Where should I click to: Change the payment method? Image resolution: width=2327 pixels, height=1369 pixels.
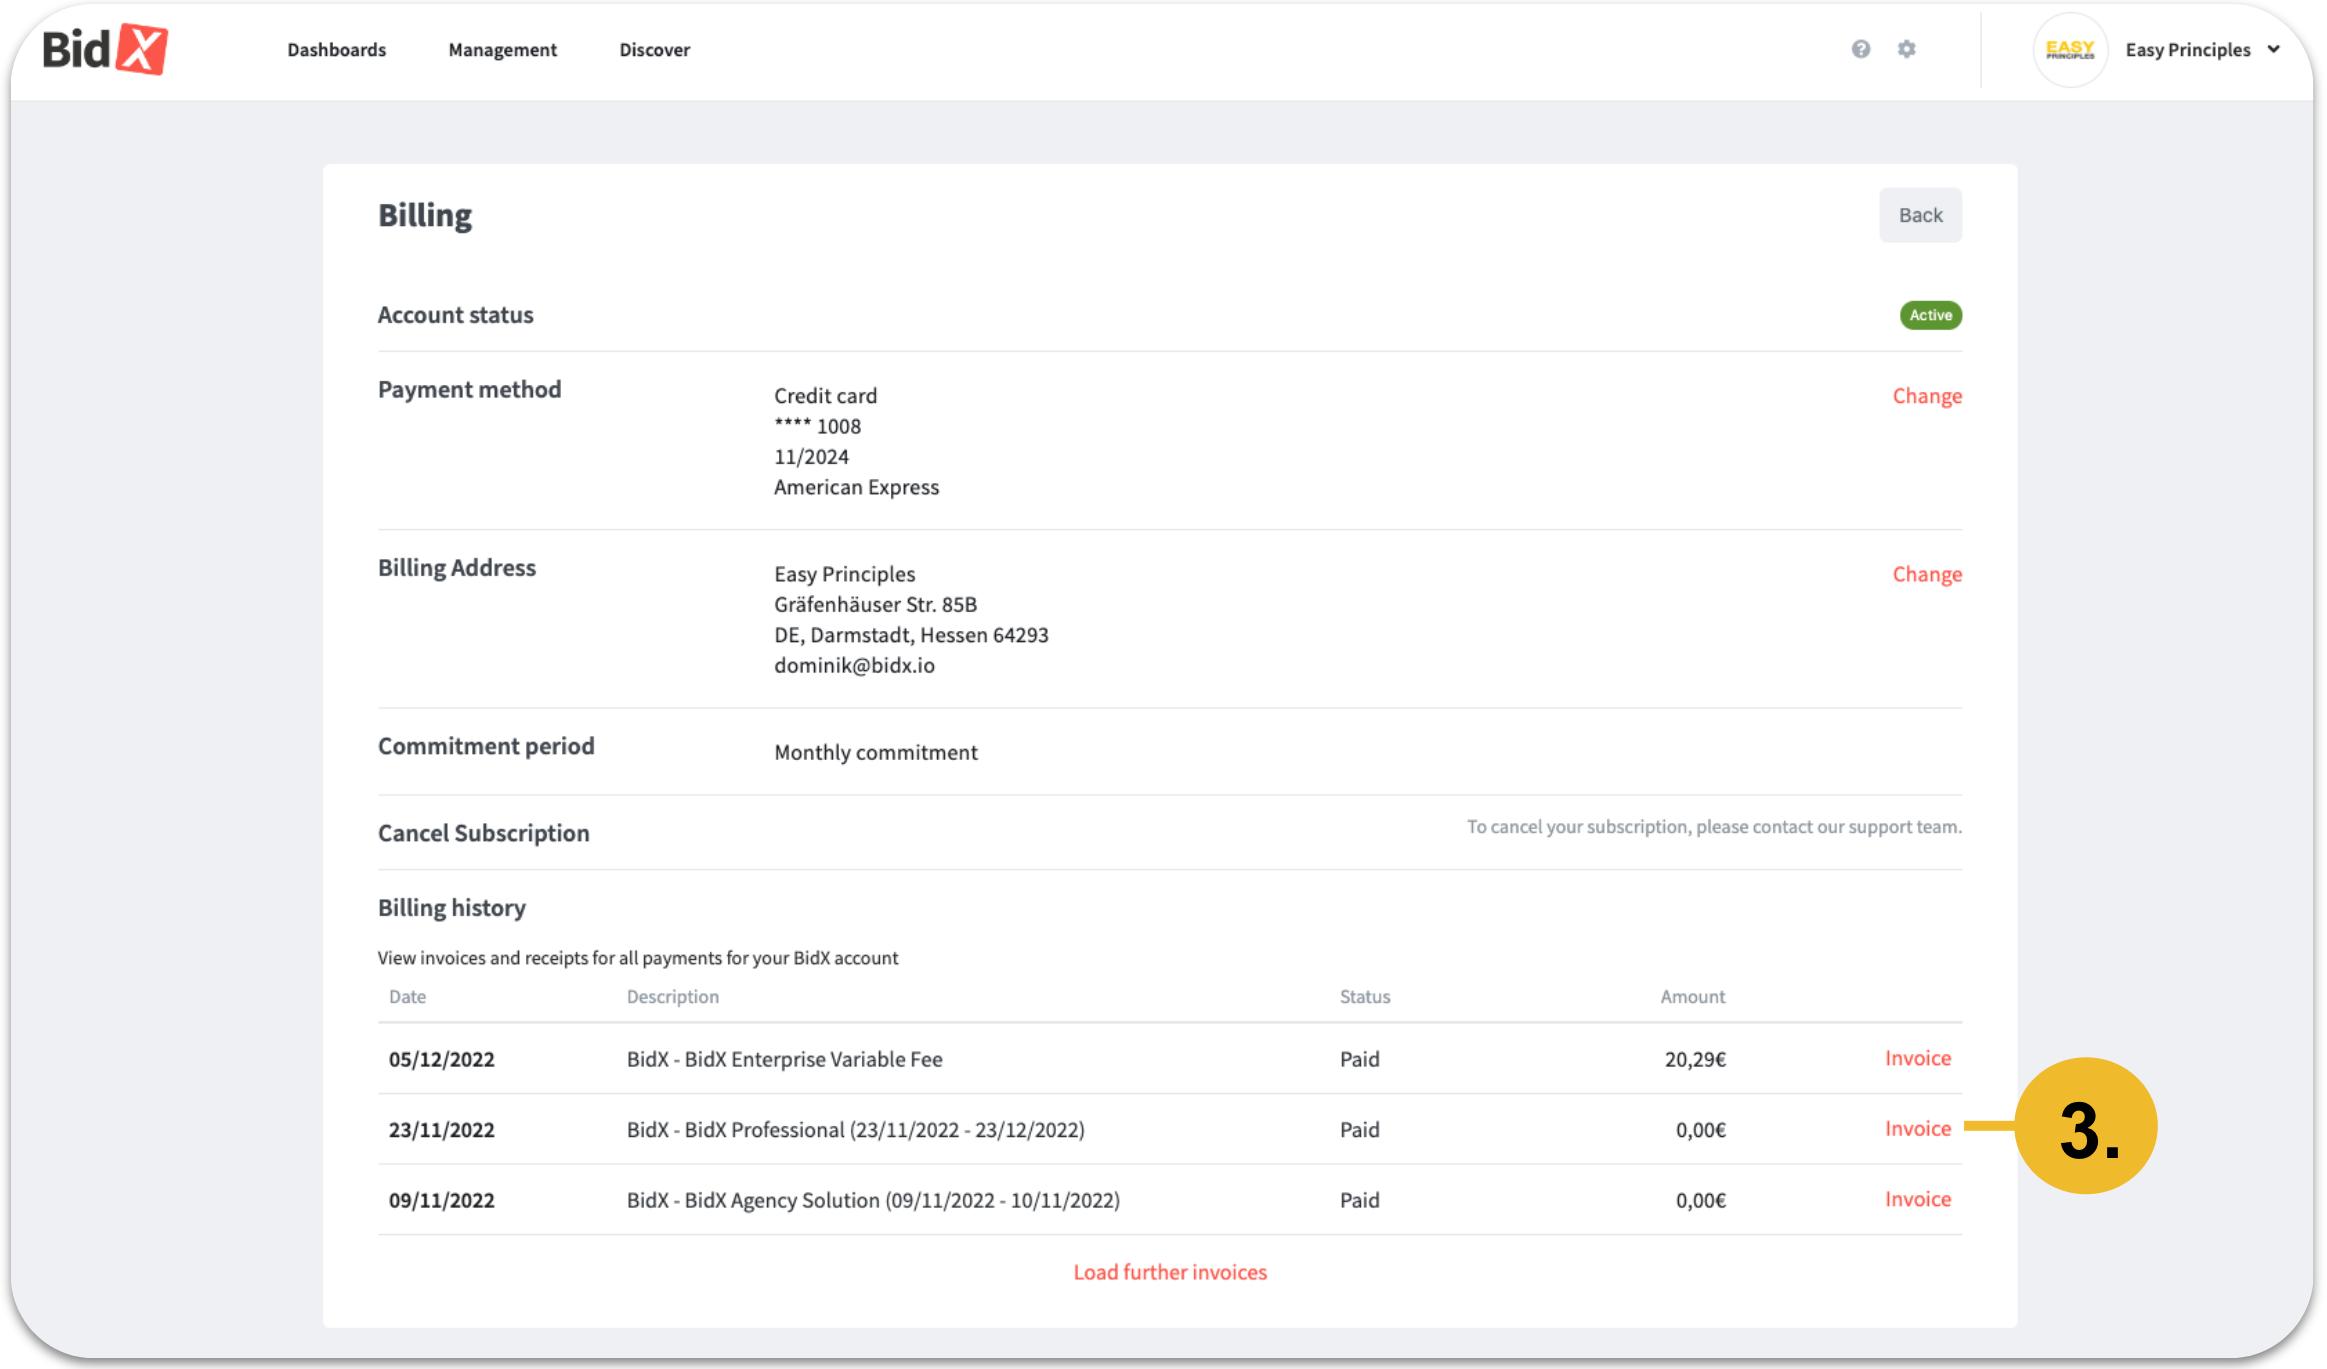pyautogui.click(x=1927, y=396)
